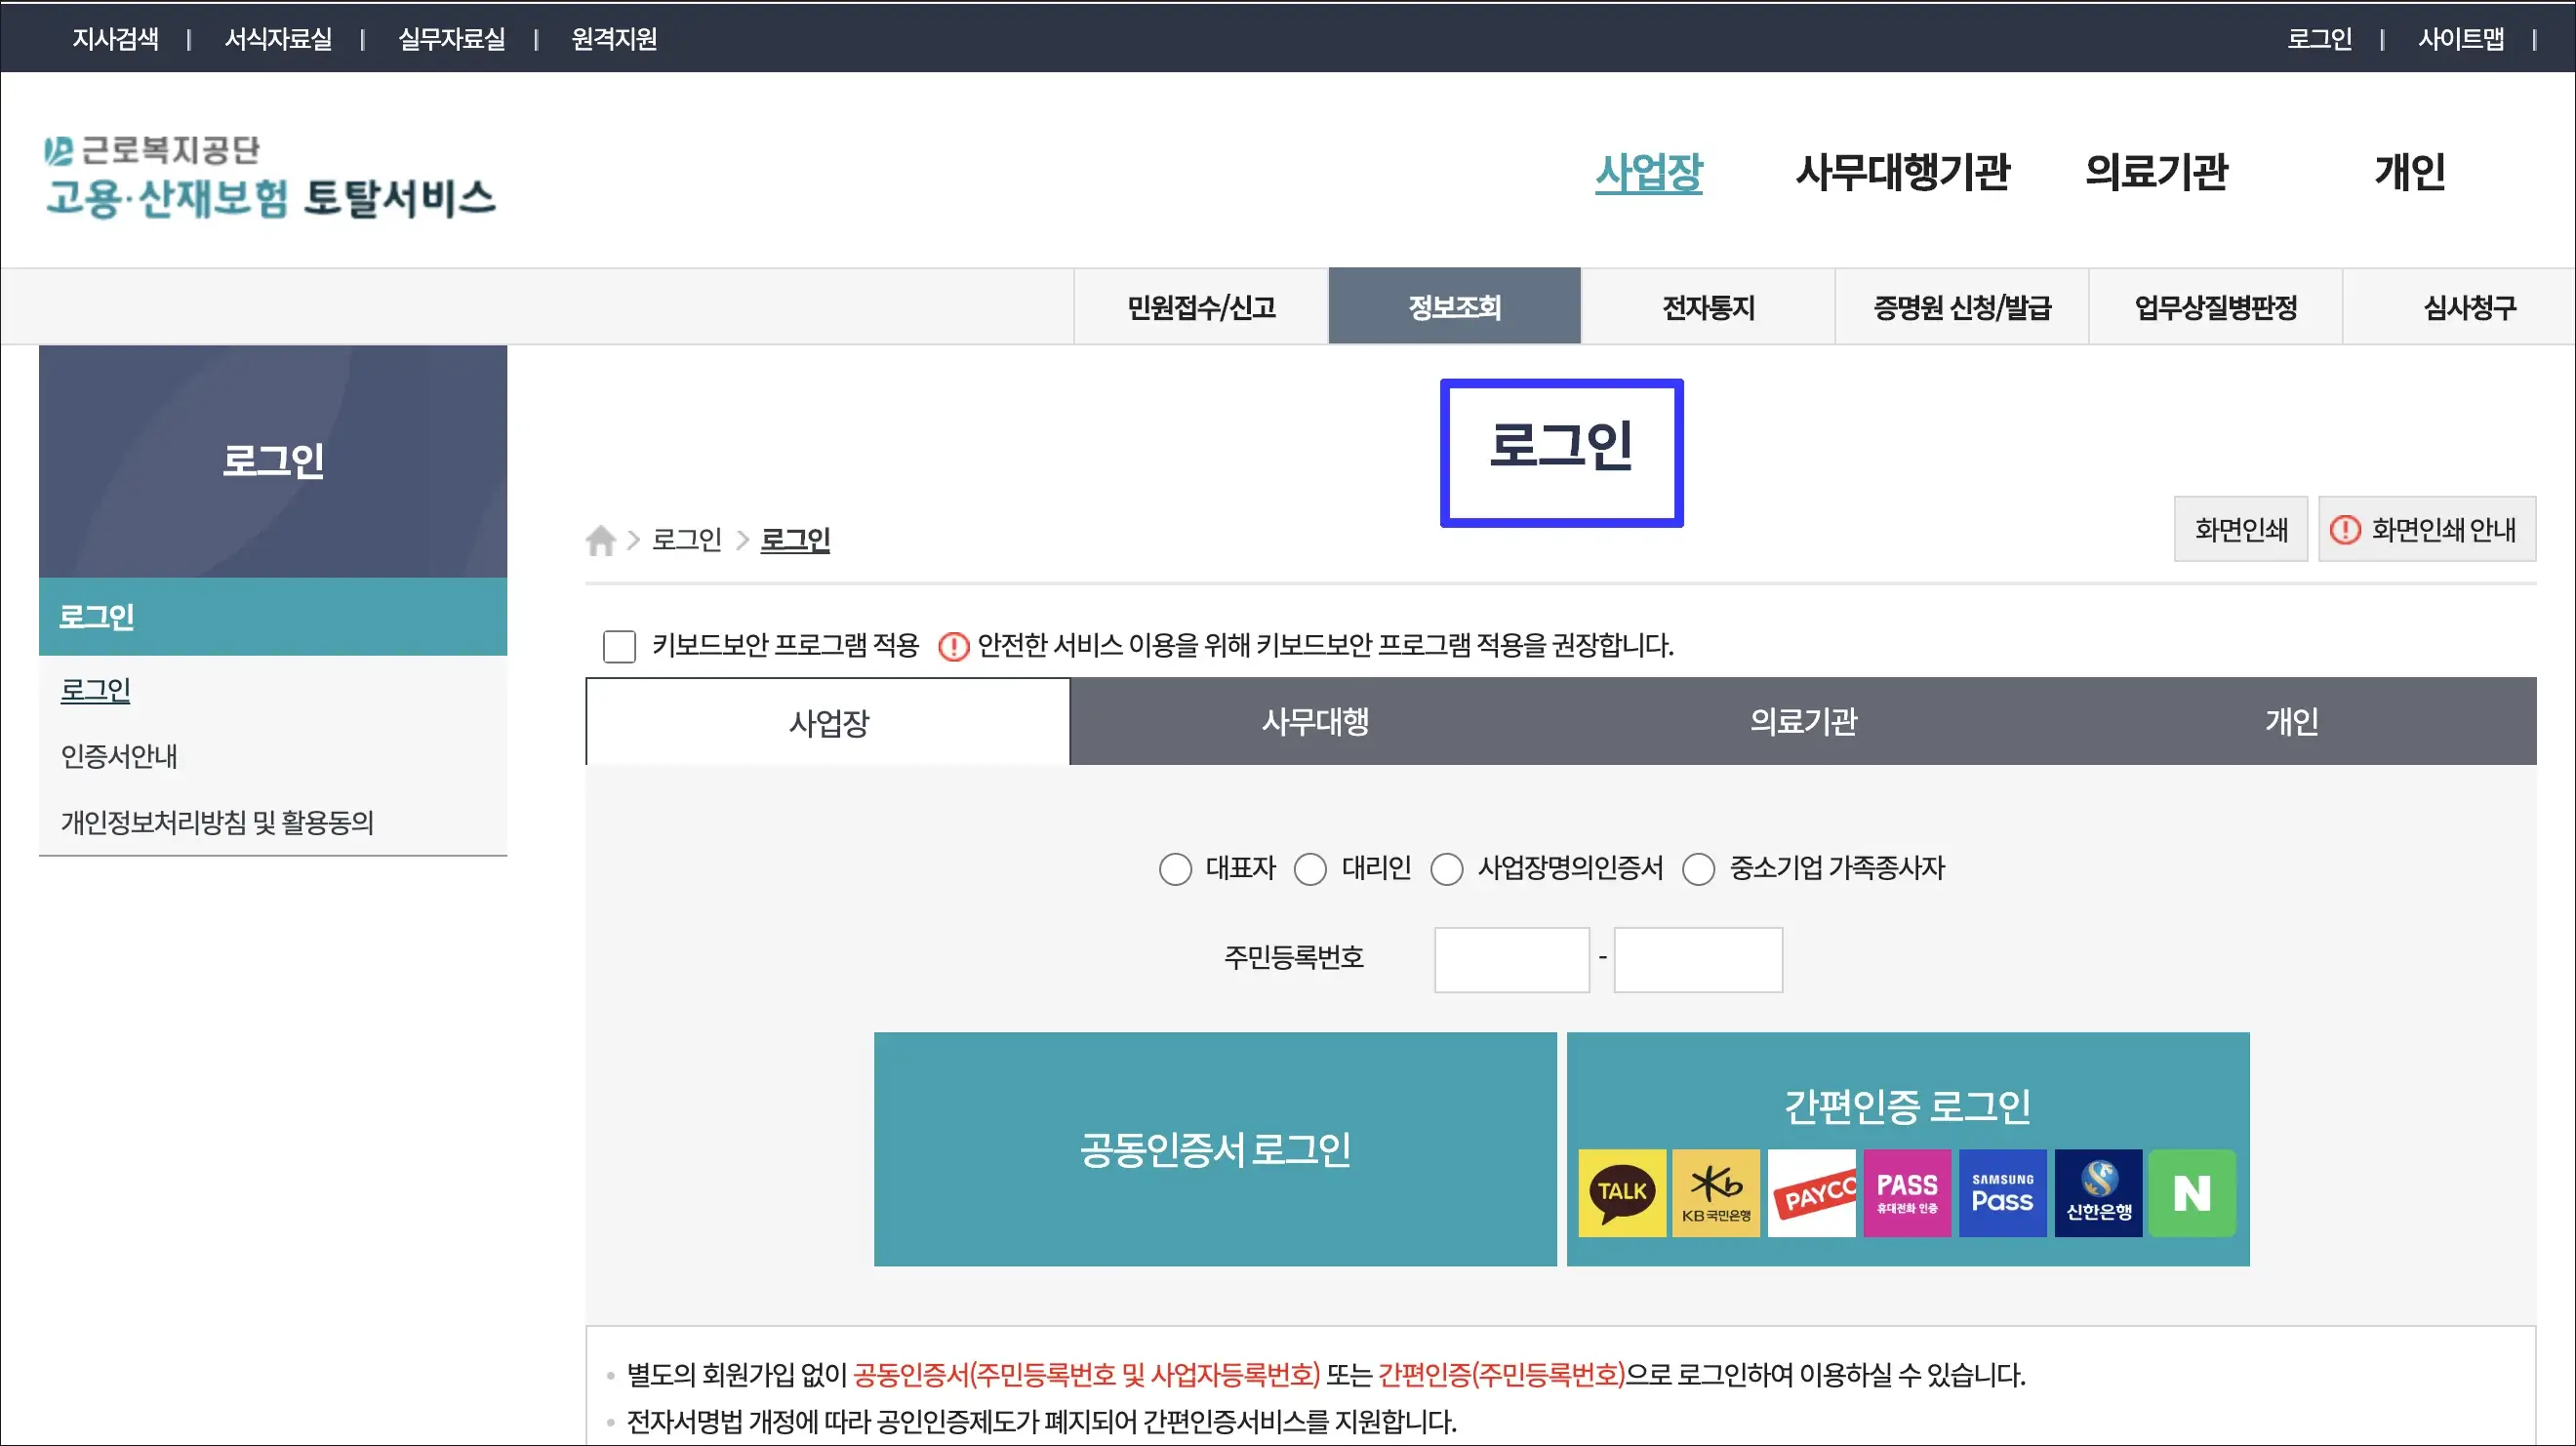Open 증명원 신청/발급 menu

1962,307
